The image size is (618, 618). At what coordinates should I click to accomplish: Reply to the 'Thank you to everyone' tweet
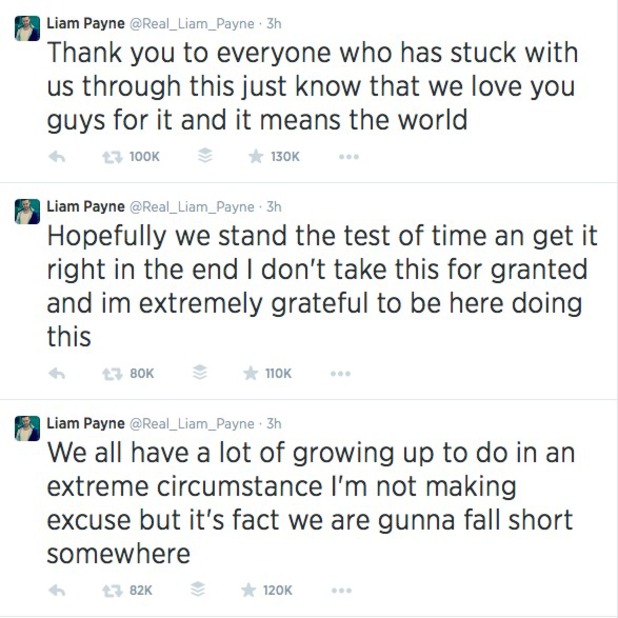pyautogui.click(x=57, y=157)
